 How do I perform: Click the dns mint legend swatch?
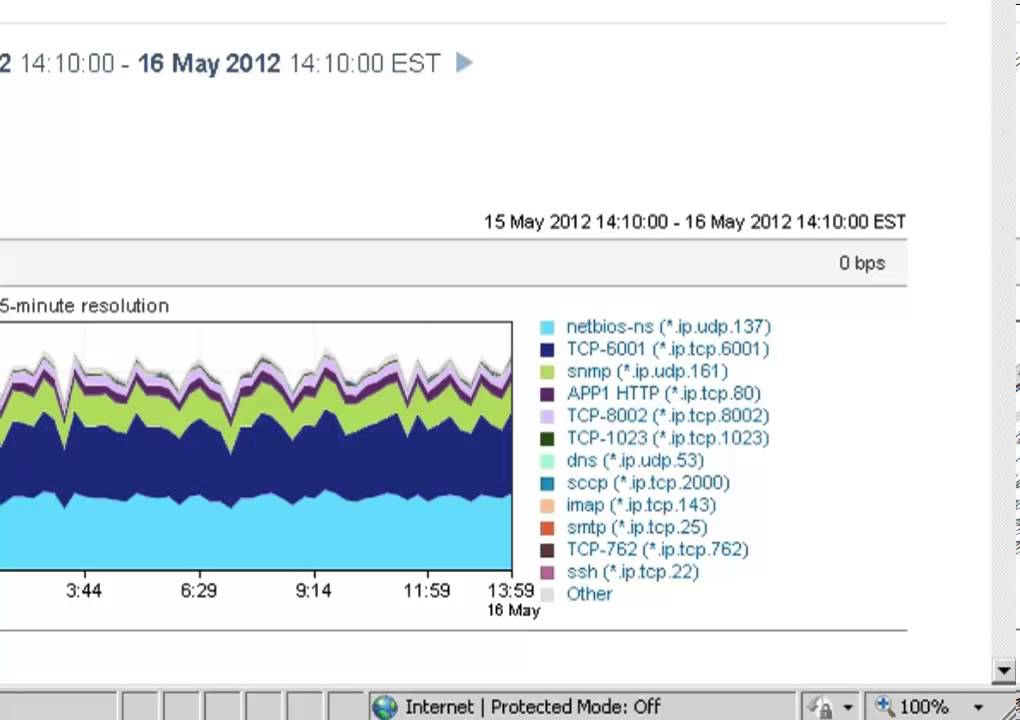pos(547,461)
